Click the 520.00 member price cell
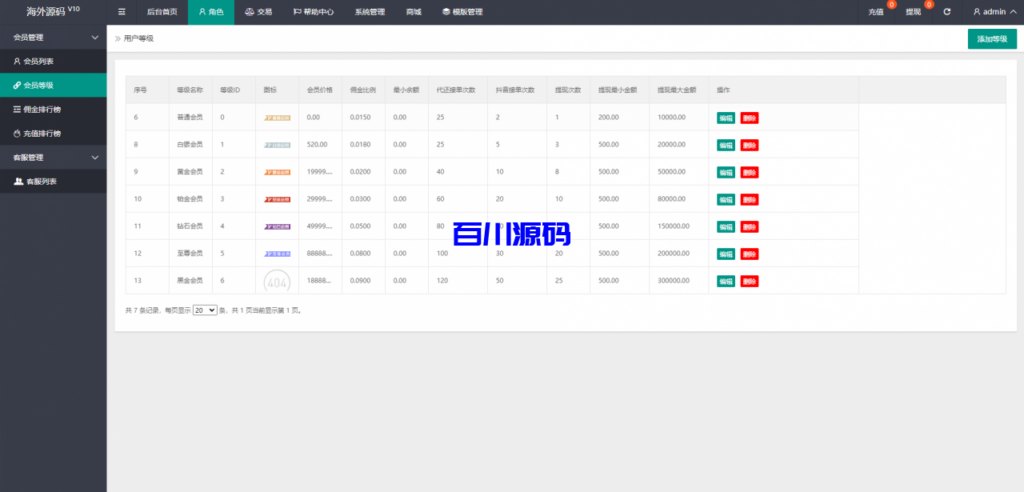The image size is (1024, 492). click(320, 145)
